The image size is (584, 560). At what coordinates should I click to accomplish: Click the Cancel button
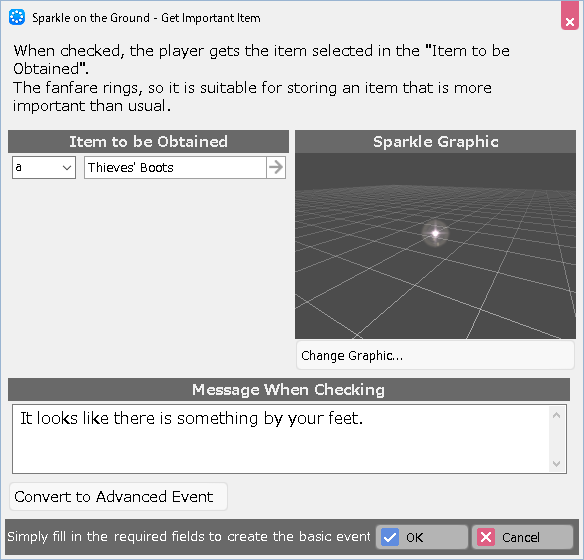pos(522,537)
